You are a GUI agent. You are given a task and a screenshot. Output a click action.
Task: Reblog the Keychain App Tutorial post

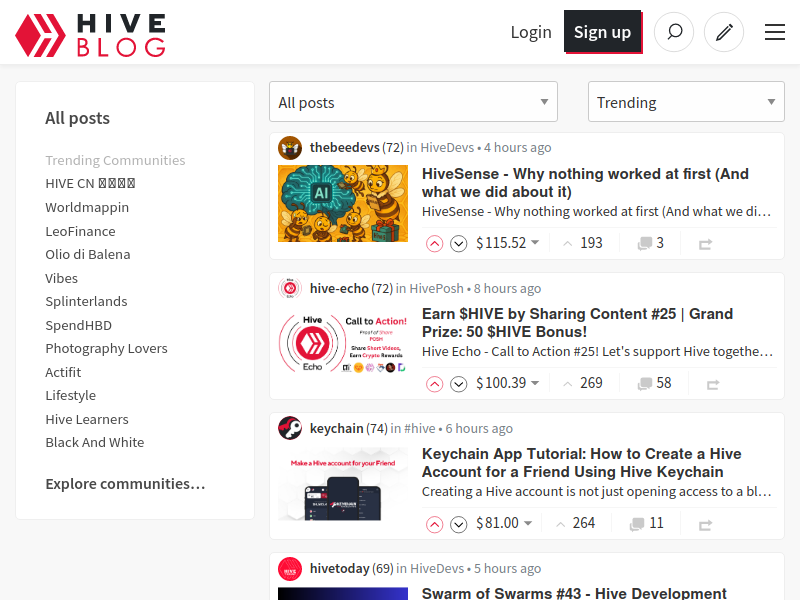click(706, 524)
